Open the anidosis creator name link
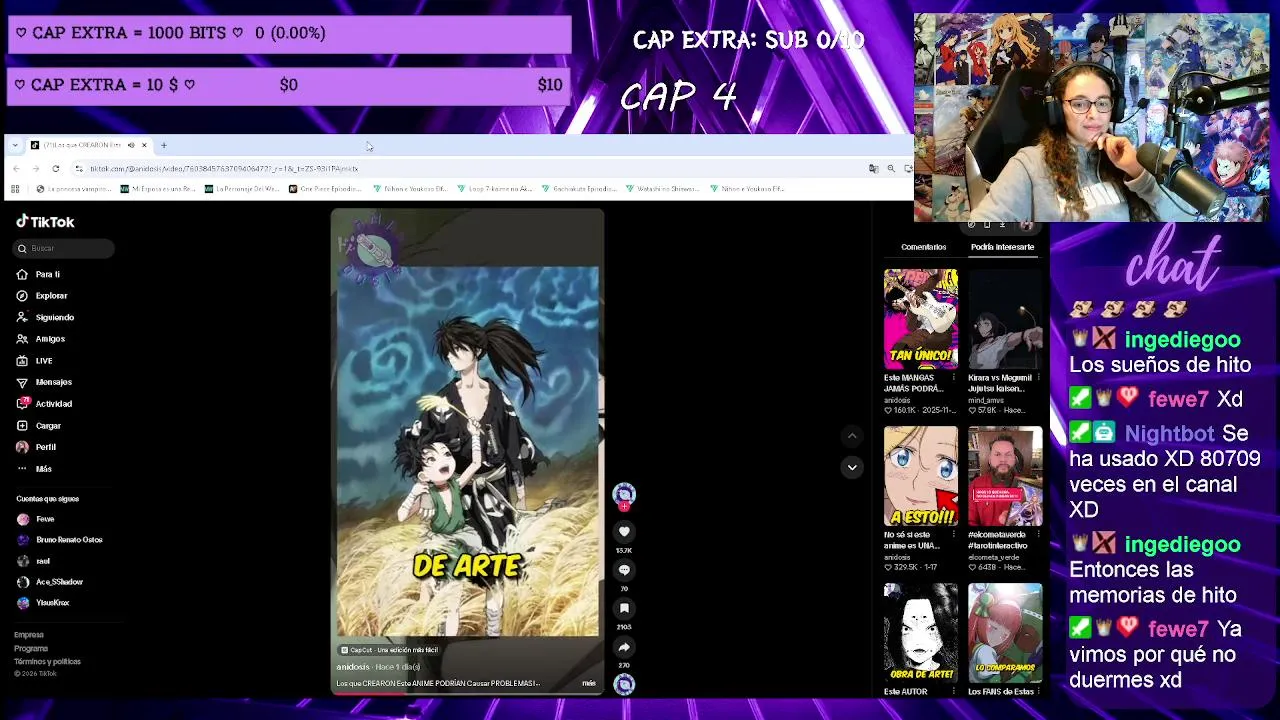The height and width of the screenshot is (720, 1280). click(353, 667)
